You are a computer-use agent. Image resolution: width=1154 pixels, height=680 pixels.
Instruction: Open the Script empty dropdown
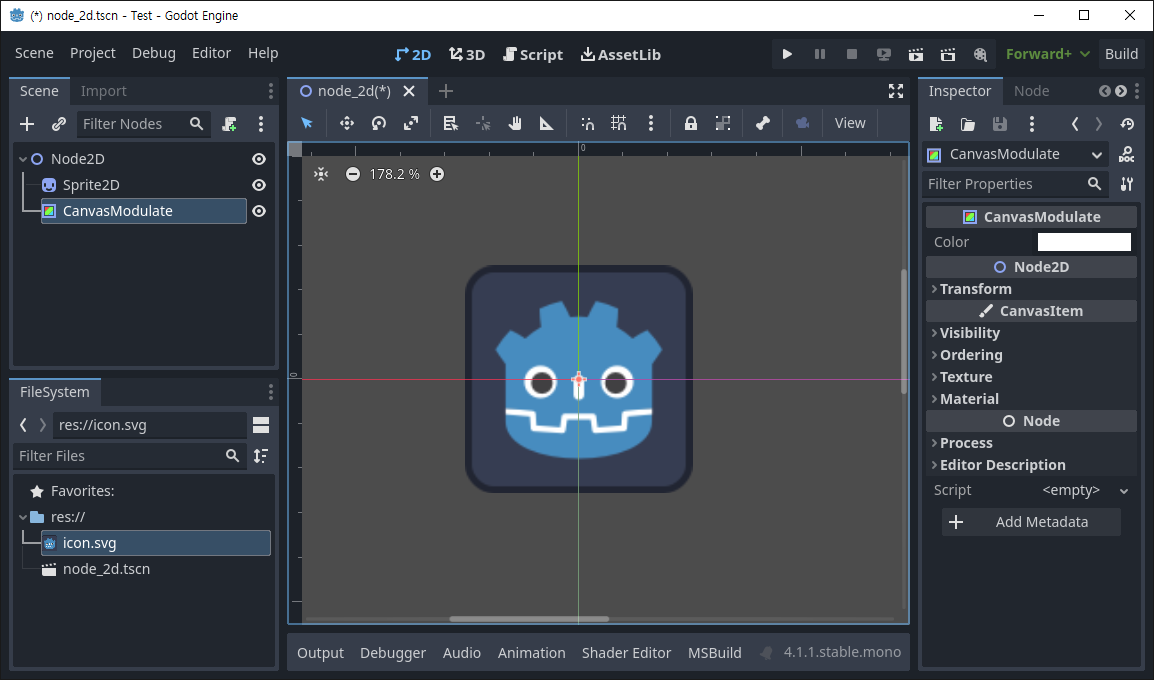coord(1085,490)
